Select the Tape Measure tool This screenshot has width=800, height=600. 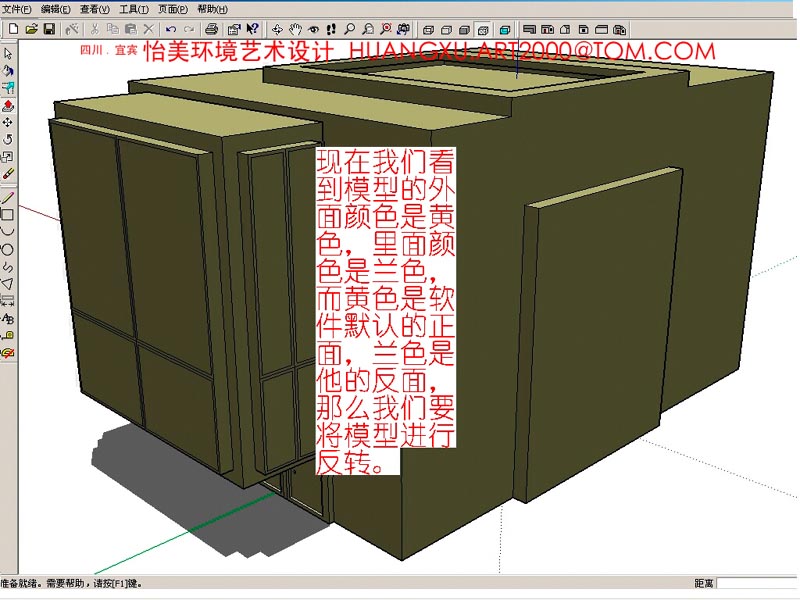coord(8,336)
